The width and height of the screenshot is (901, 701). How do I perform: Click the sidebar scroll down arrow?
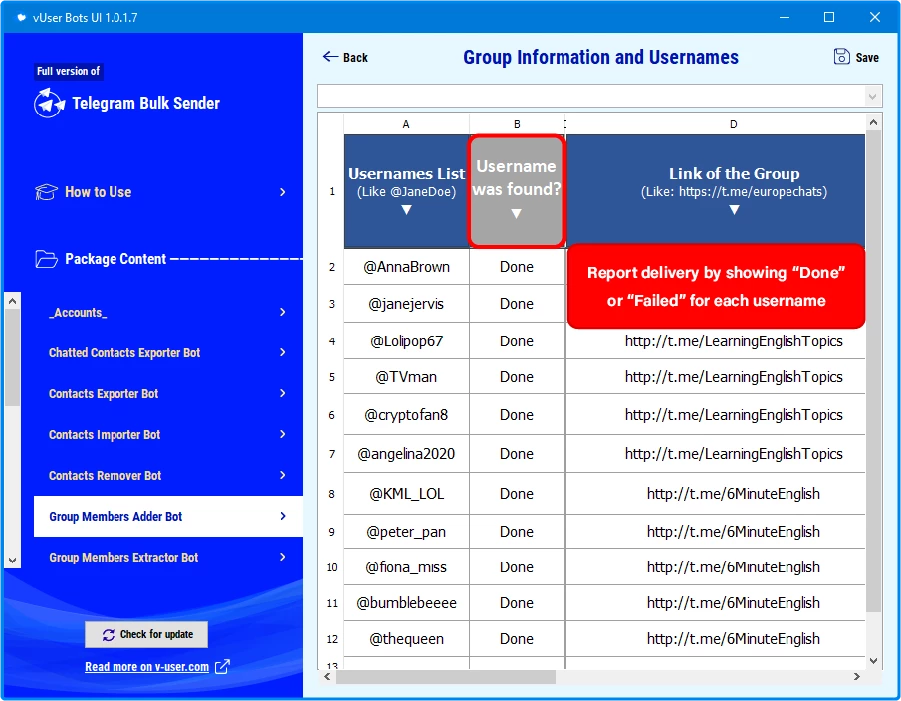click(13, 560)
